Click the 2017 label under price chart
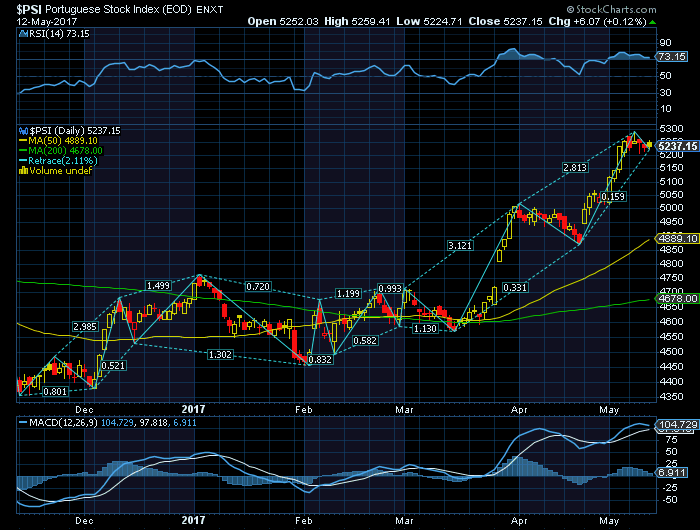The height and width of the screenshot is (530, 700). 193,409
